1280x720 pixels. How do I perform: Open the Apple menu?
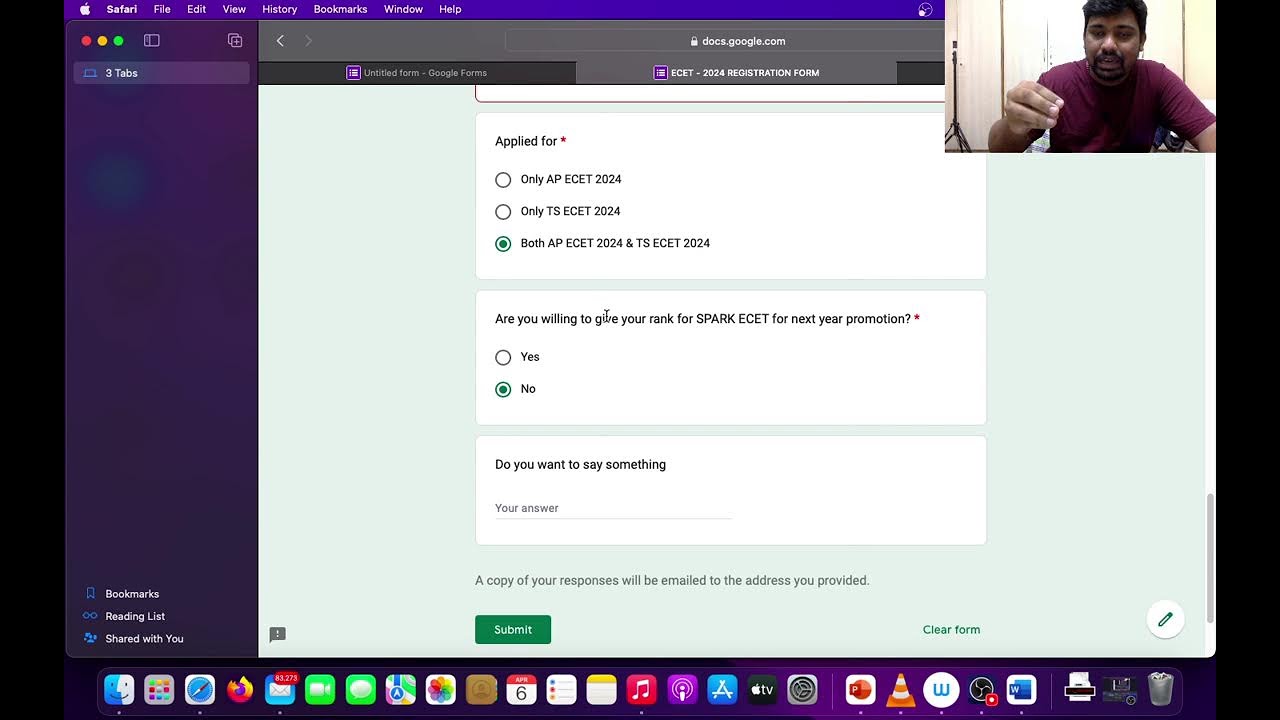(x=85, y=9)
